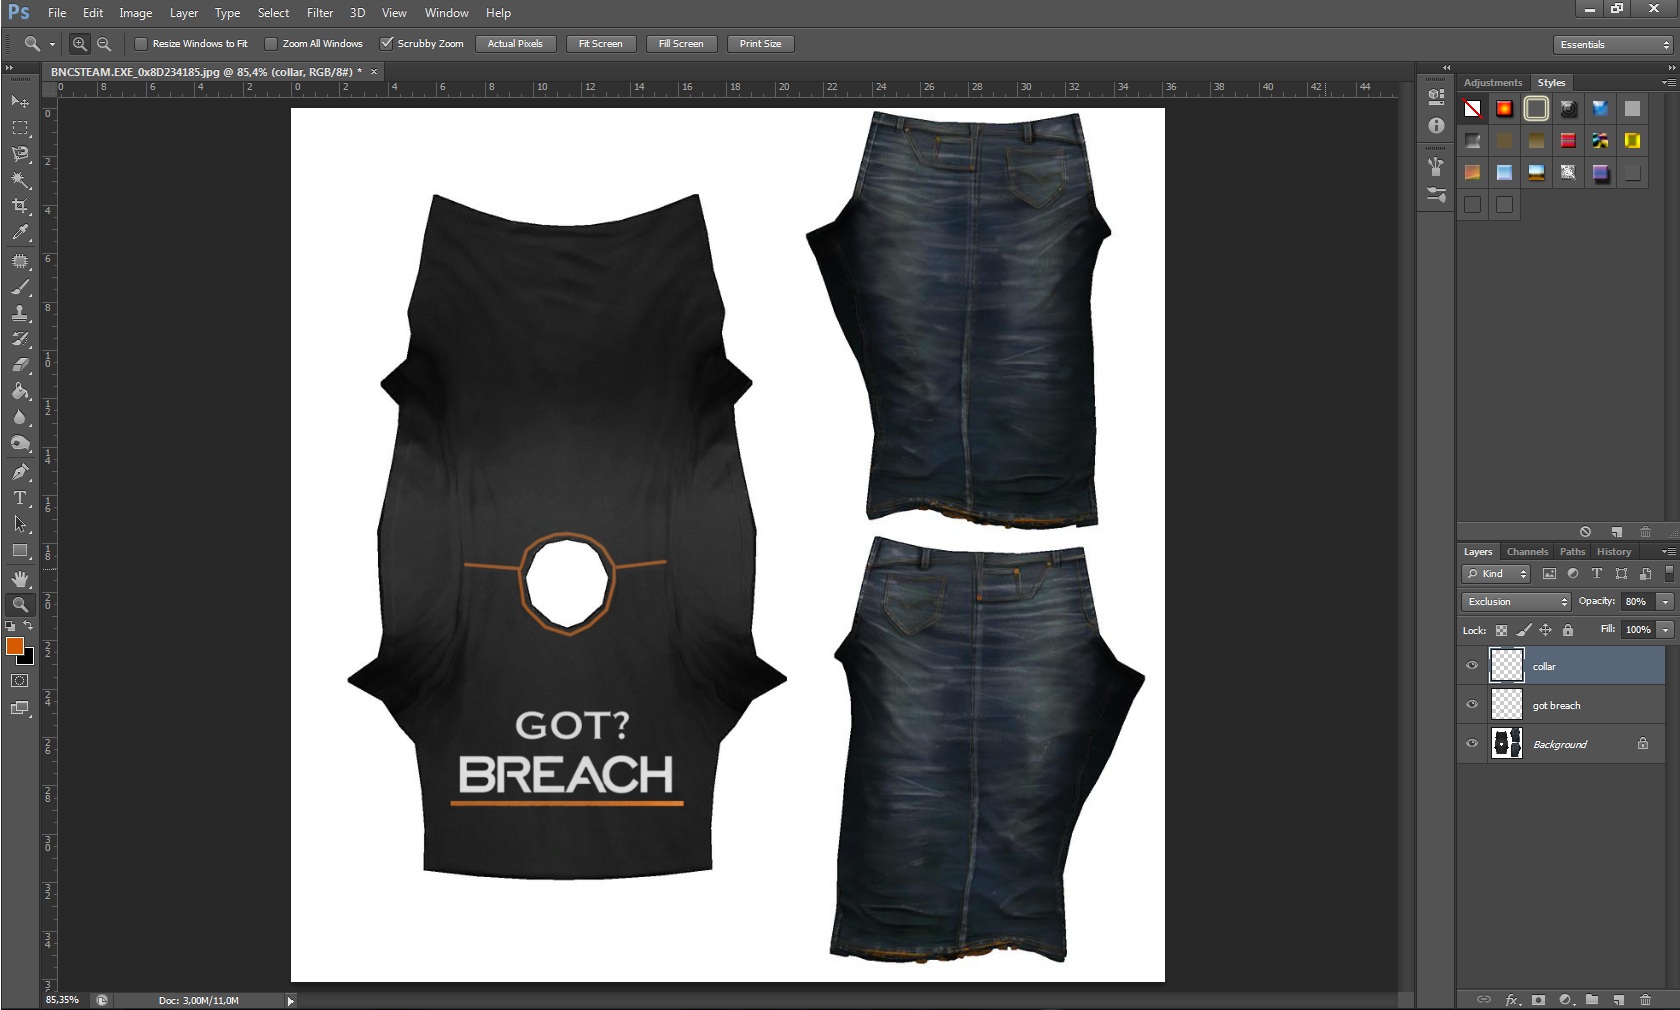Create a new layer group
1680x1010 pixels.
[1591, 1000]
